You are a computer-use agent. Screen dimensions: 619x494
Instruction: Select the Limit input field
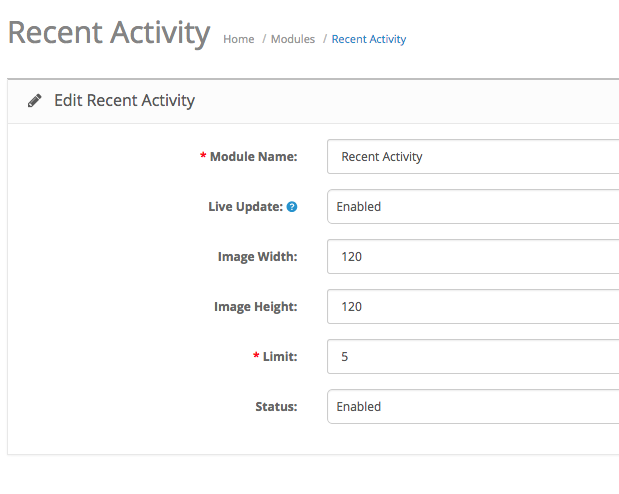point(473,357)
